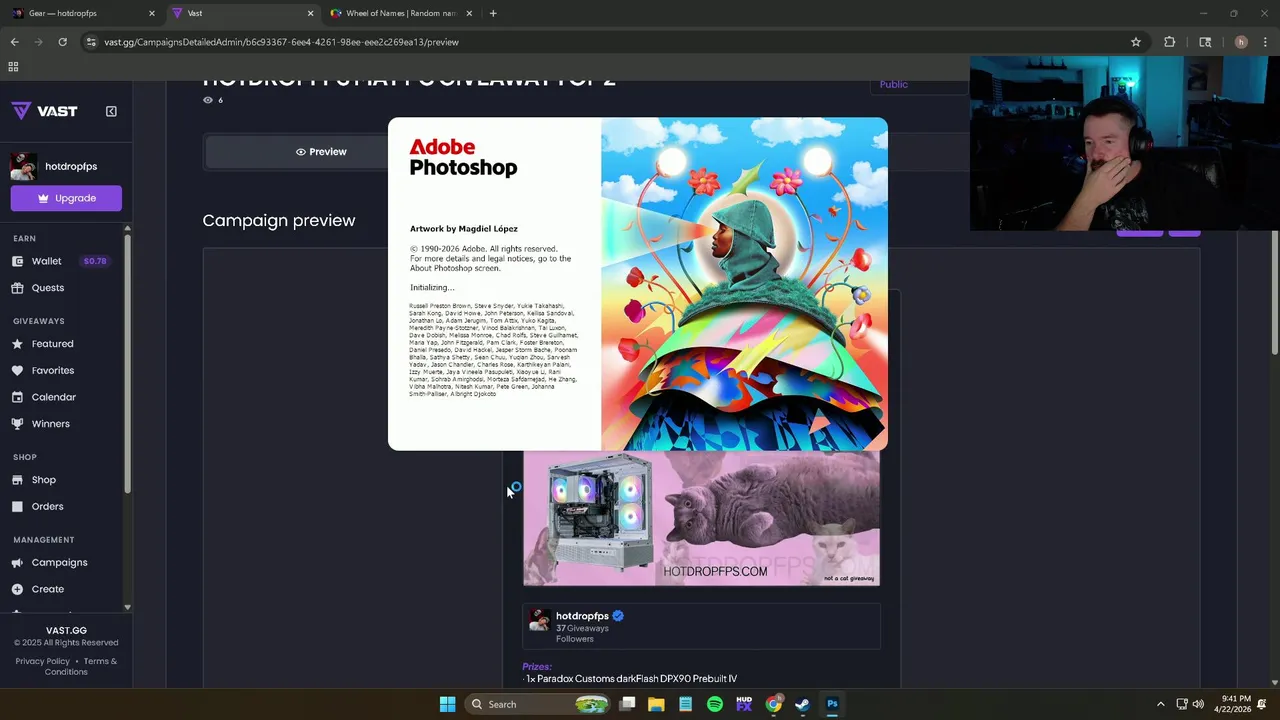Show hidden system tray icons

click(1160, 704)
